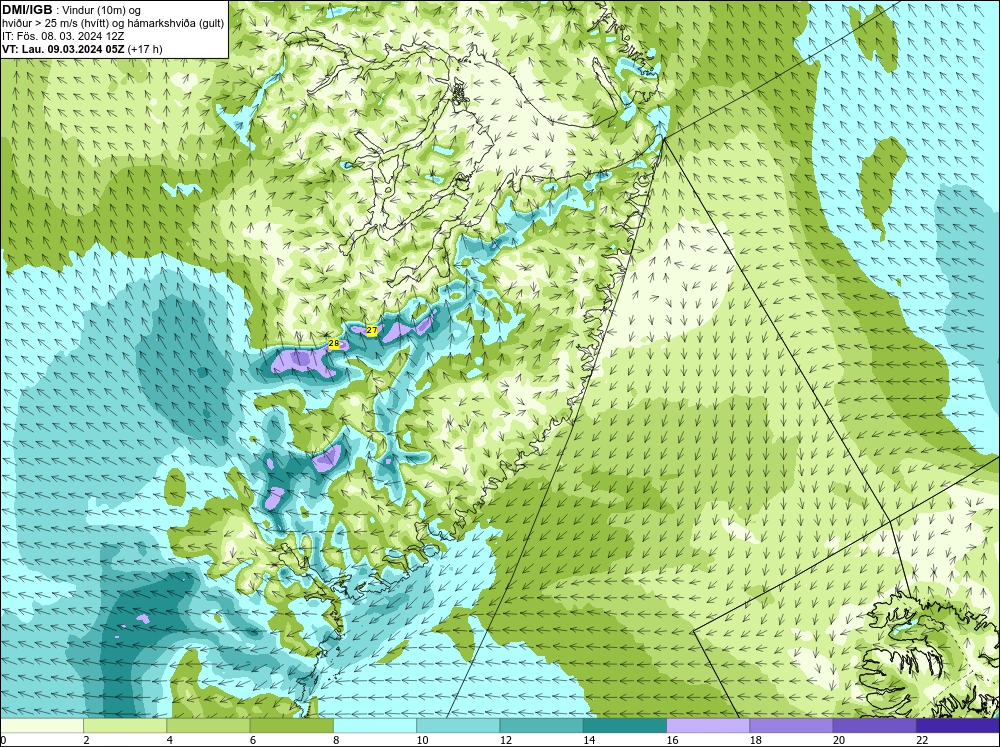
Task: Click the 'Vindur (10m) og' title text
Action: click(x=103, y=11)
